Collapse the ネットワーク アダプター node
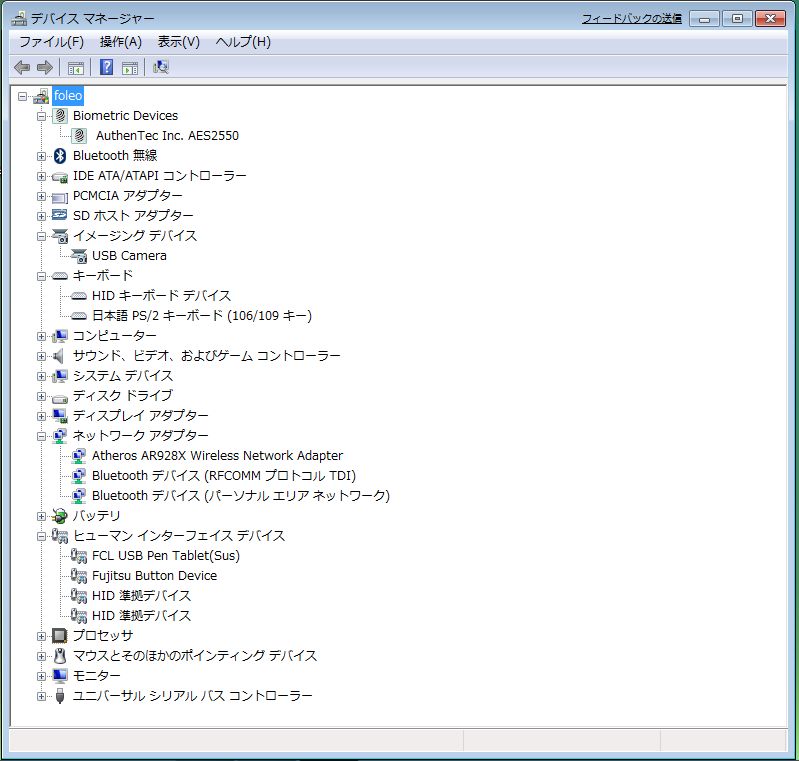This screenshot has width=799, height=761. tap(42, 436)
